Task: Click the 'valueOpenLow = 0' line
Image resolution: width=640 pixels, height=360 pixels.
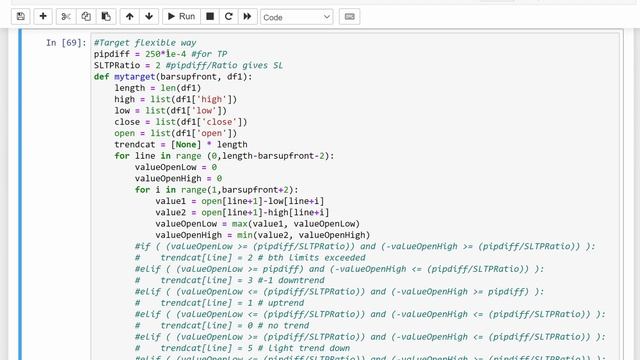Action: (176, 167)
